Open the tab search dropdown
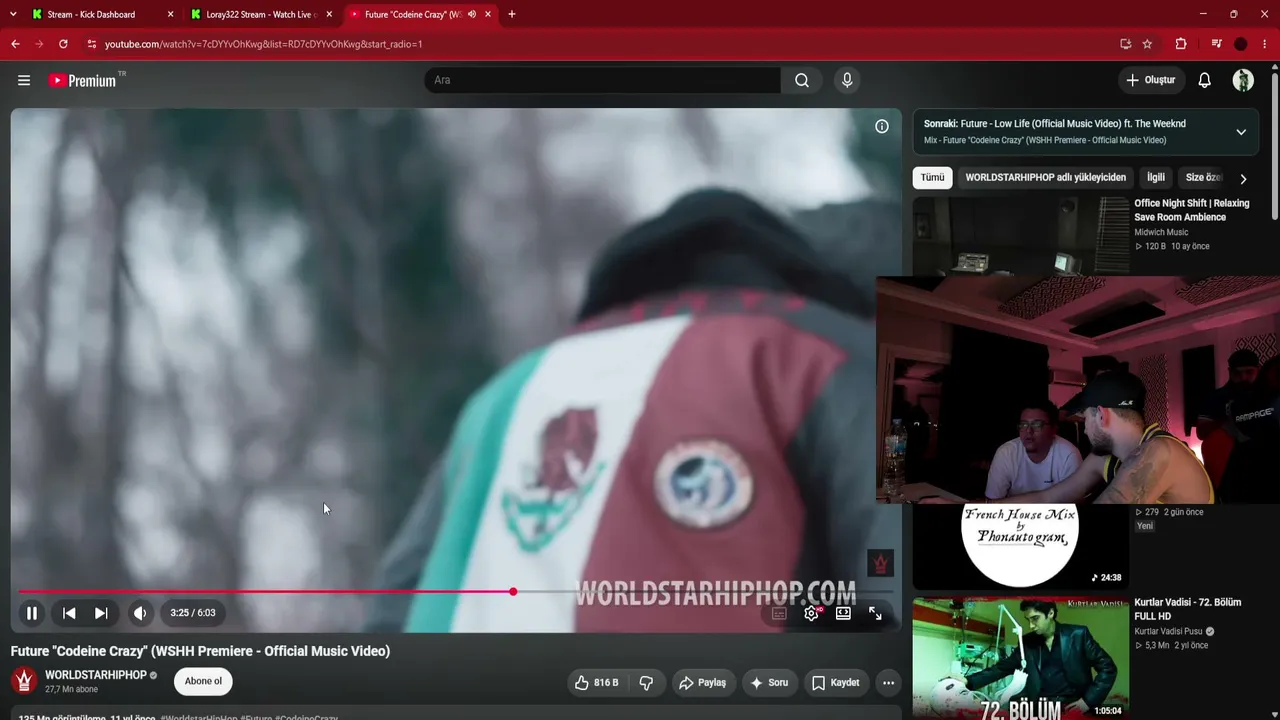1280x720 pixels. 12,15
